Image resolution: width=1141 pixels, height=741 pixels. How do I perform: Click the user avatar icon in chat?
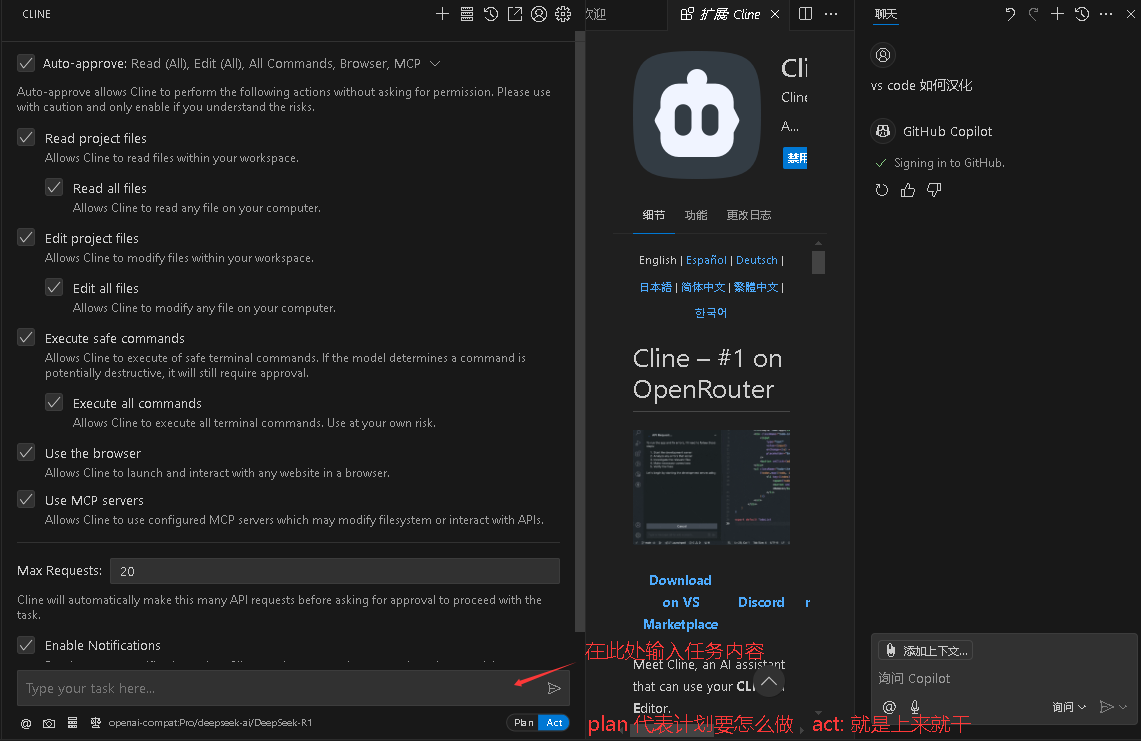[x=883, y=55]
